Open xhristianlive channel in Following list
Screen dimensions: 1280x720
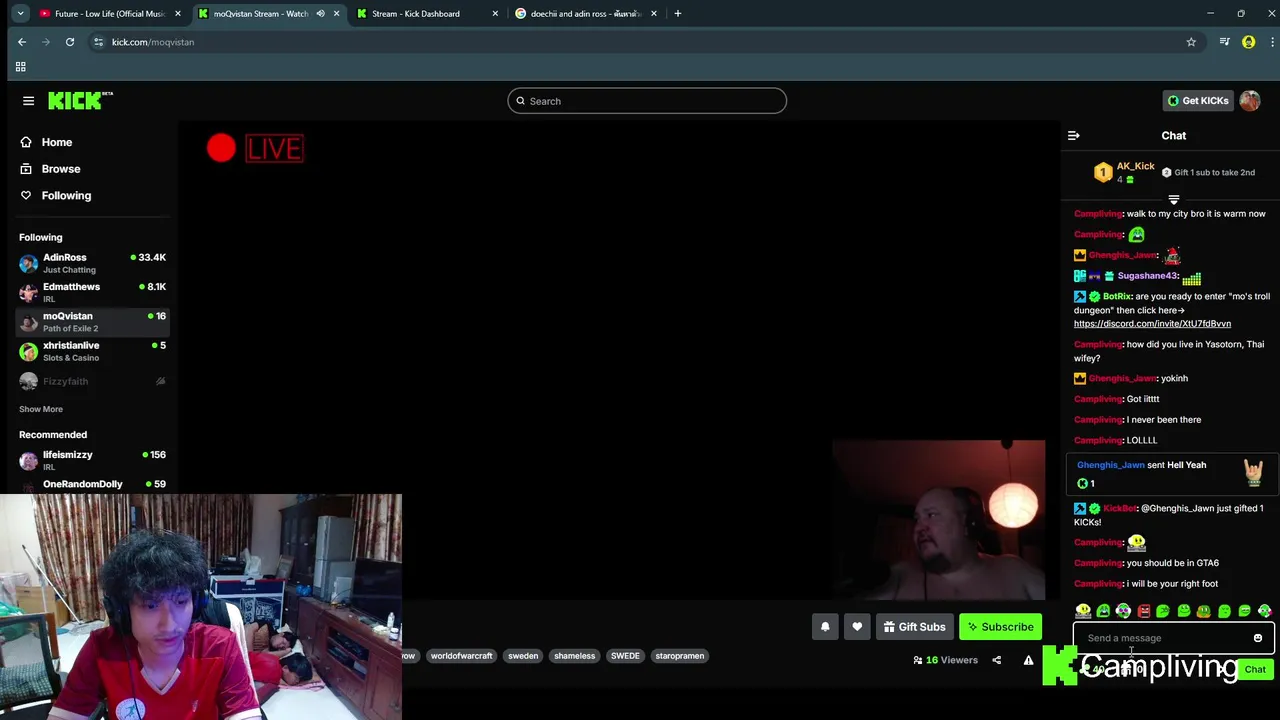click(x=92, y=351)
